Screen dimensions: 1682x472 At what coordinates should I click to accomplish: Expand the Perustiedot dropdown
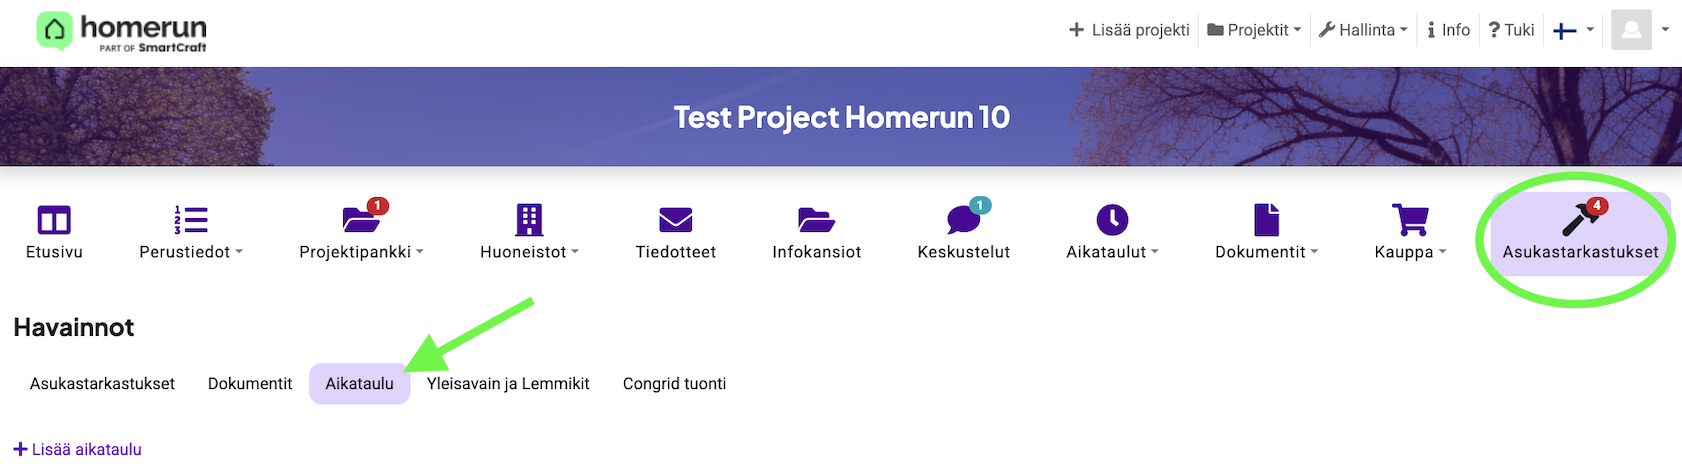coord(191,252)
